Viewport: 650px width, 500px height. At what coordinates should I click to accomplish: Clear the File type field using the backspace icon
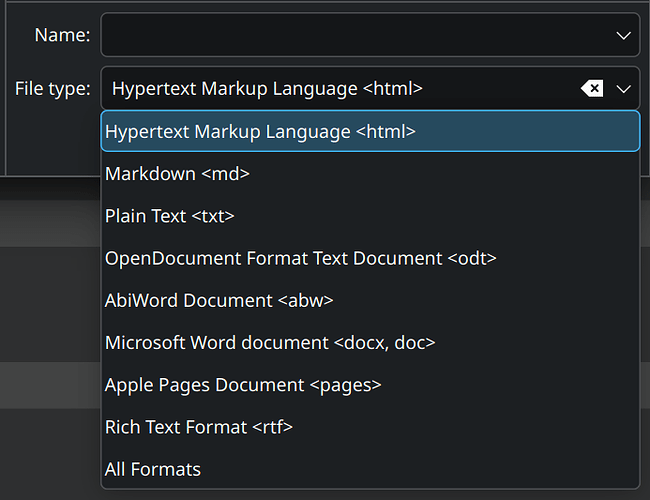[592, 89]
